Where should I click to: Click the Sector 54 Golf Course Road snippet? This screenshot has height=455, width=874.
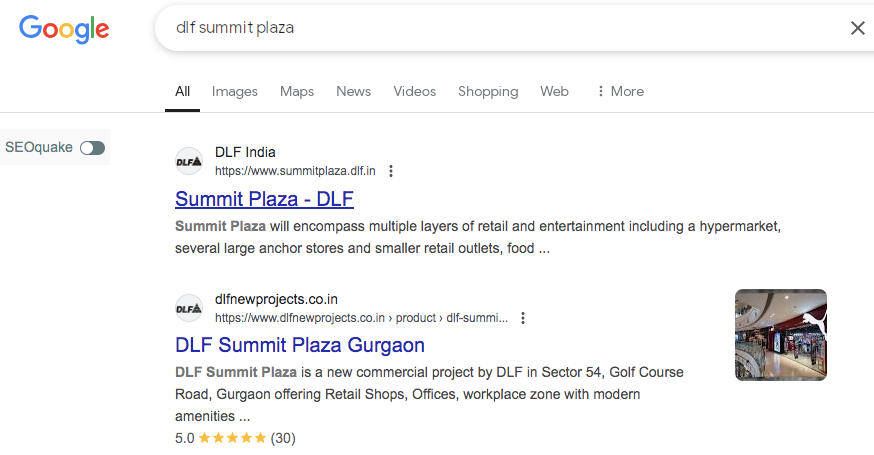click(429, 394)
